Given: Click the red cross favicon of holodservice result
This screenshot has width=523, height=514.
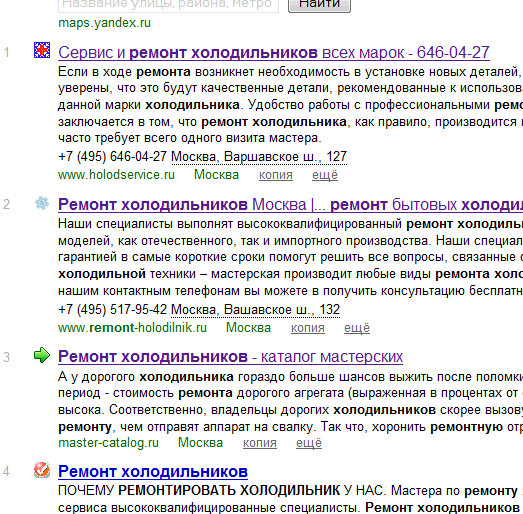Looking at the screenshot, I should tap(42, 50).
